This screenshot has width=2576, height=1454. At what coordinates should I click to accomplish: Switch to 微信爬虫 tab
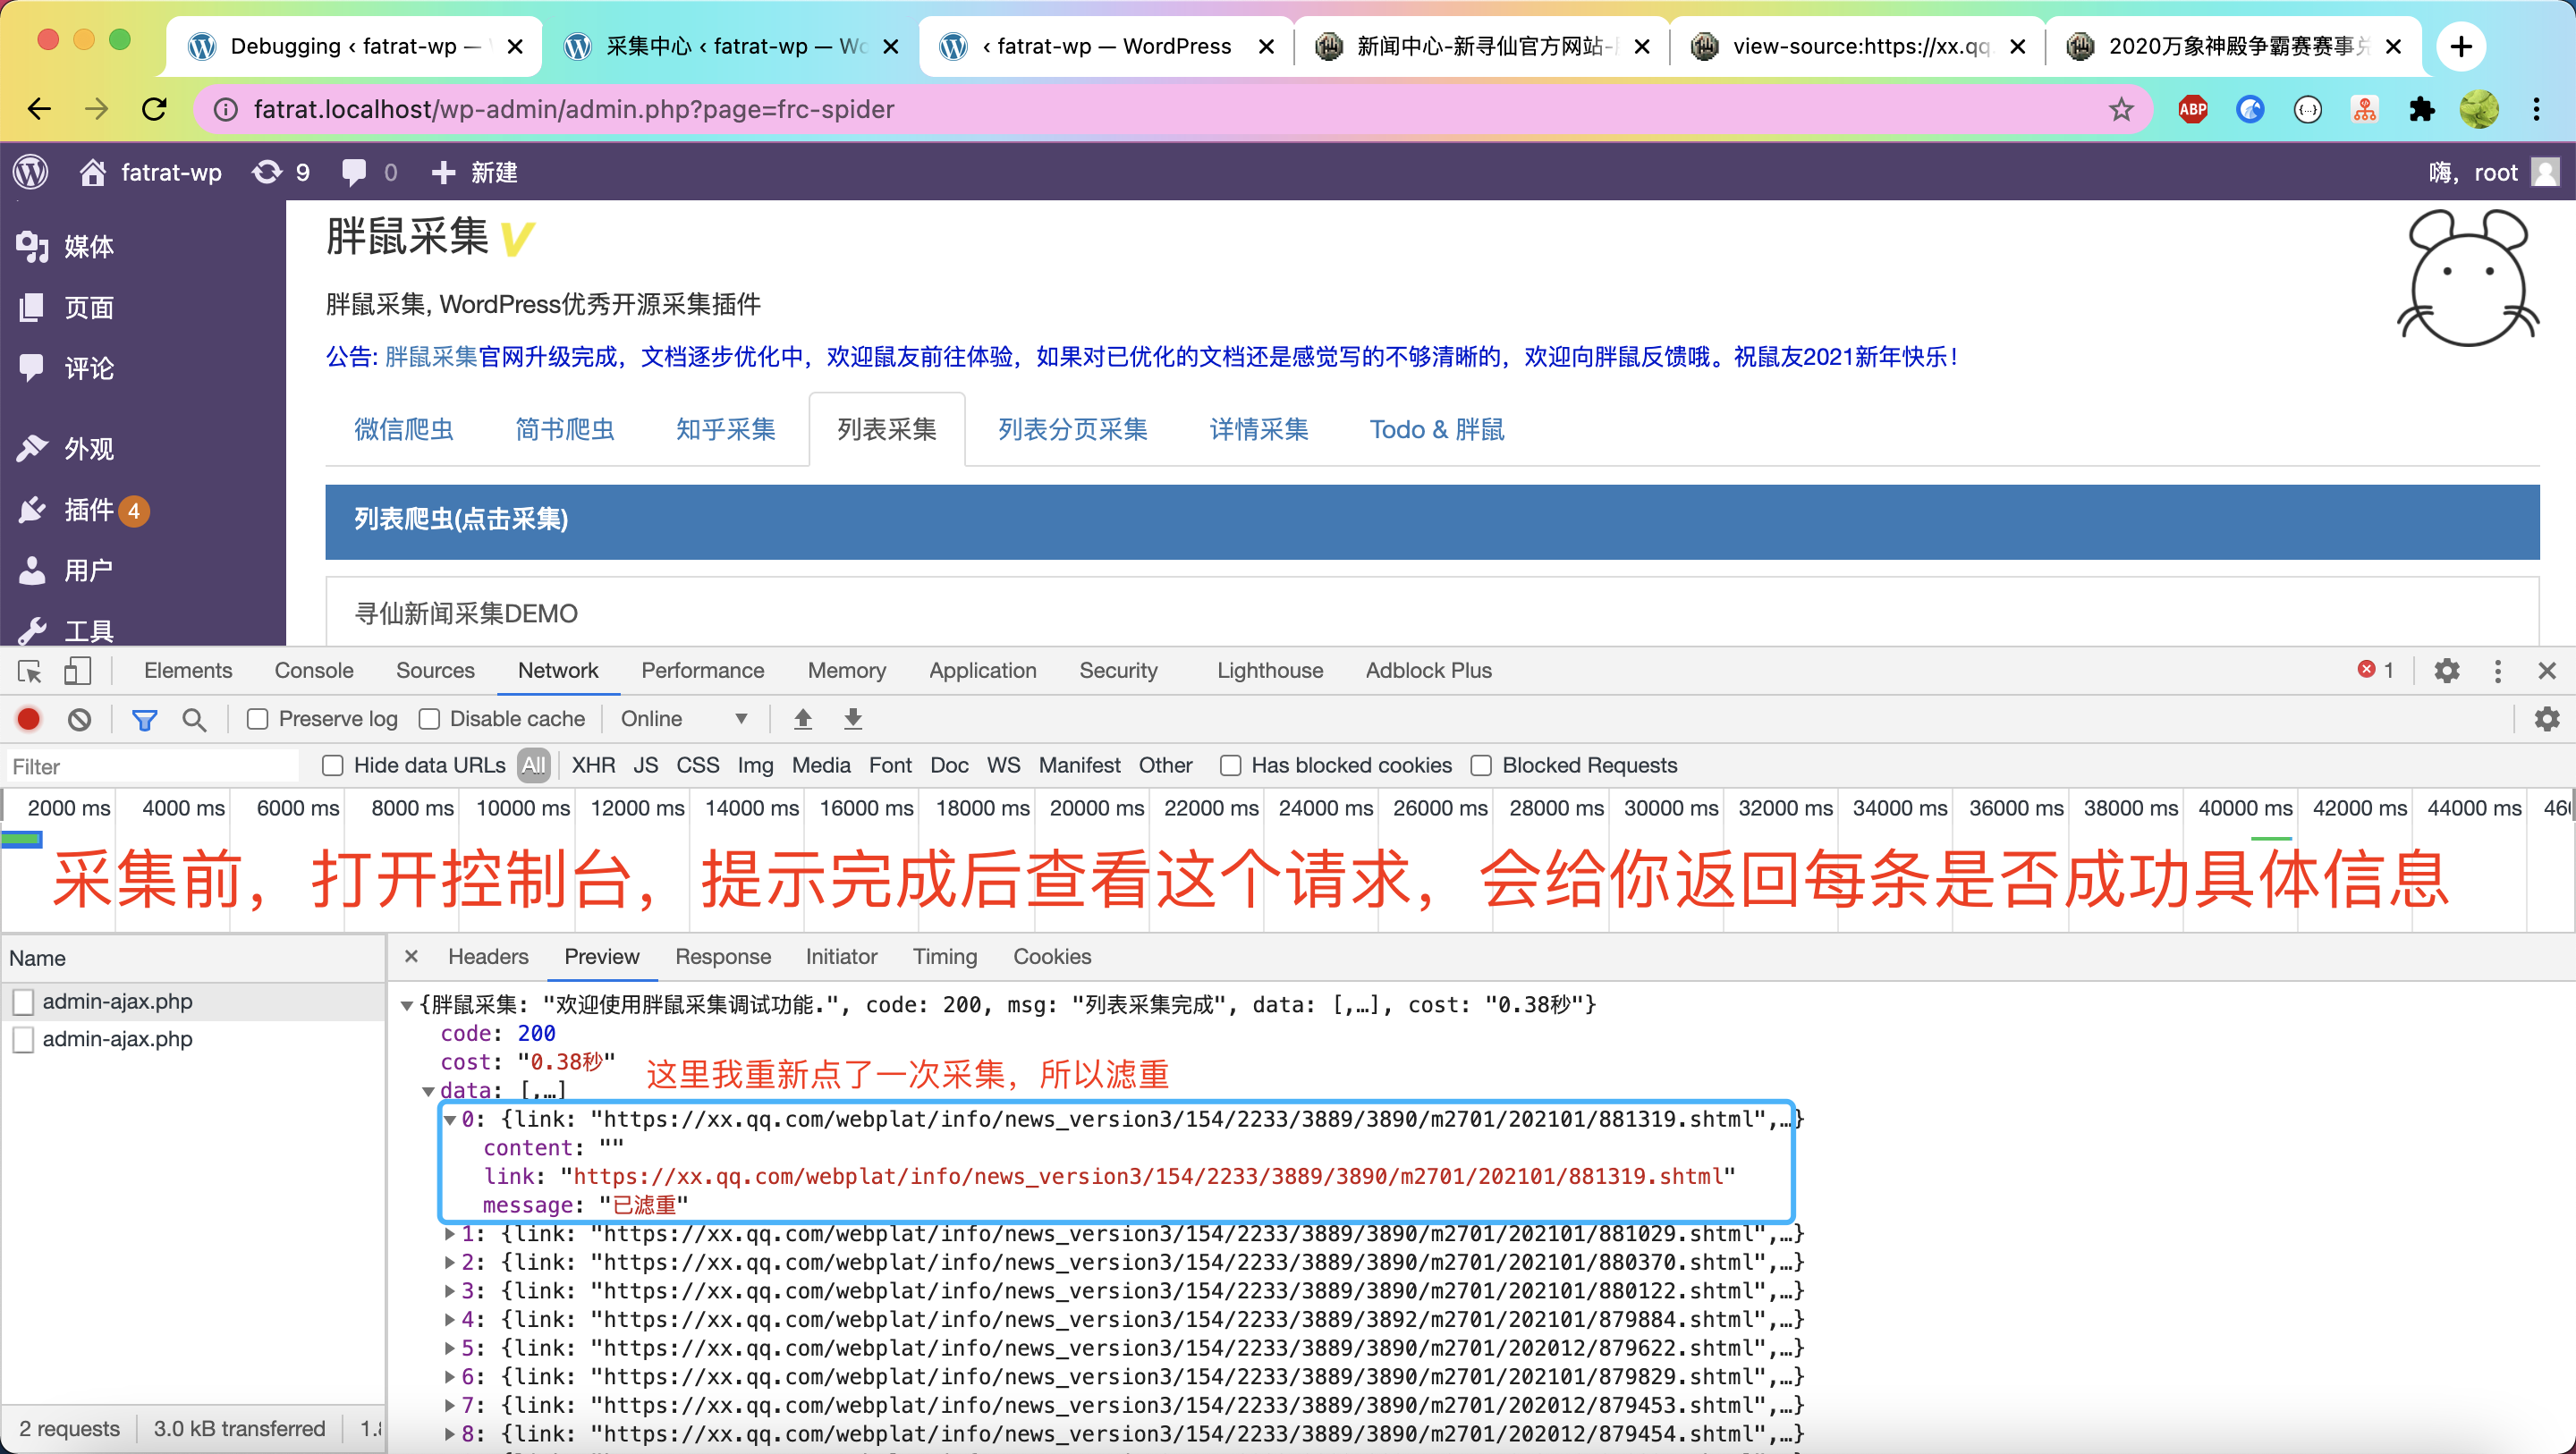(404, 430)
